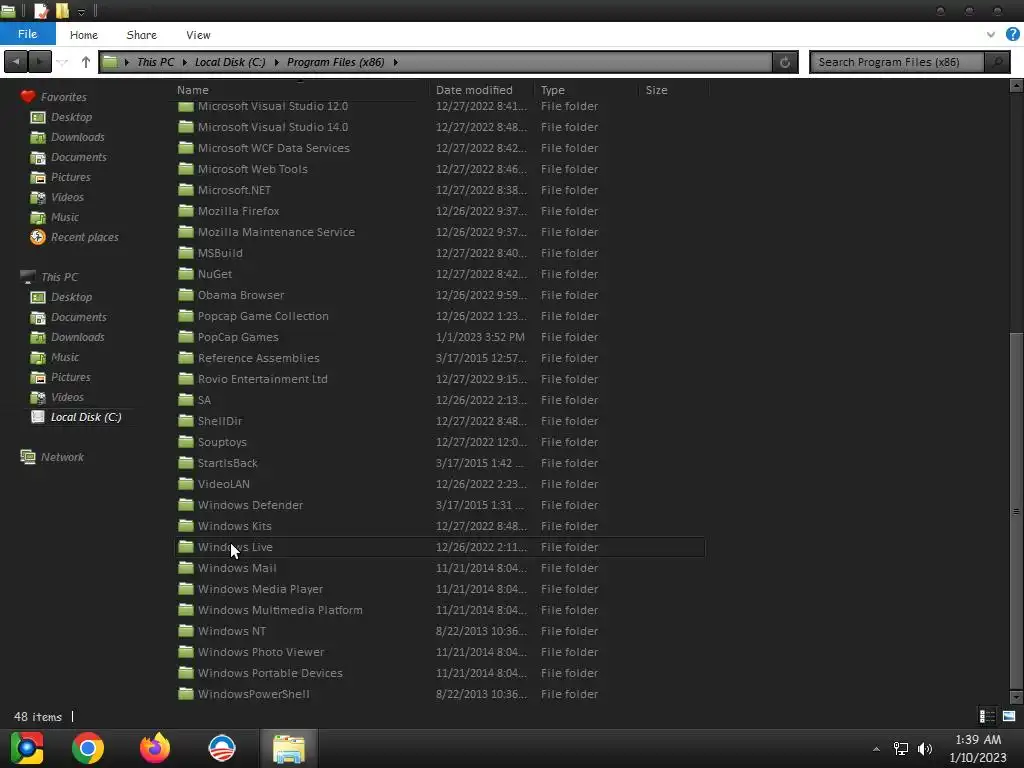Click File Explorer taskbar icon
Screen dimensions: 1024x768
tap(289, 748)
